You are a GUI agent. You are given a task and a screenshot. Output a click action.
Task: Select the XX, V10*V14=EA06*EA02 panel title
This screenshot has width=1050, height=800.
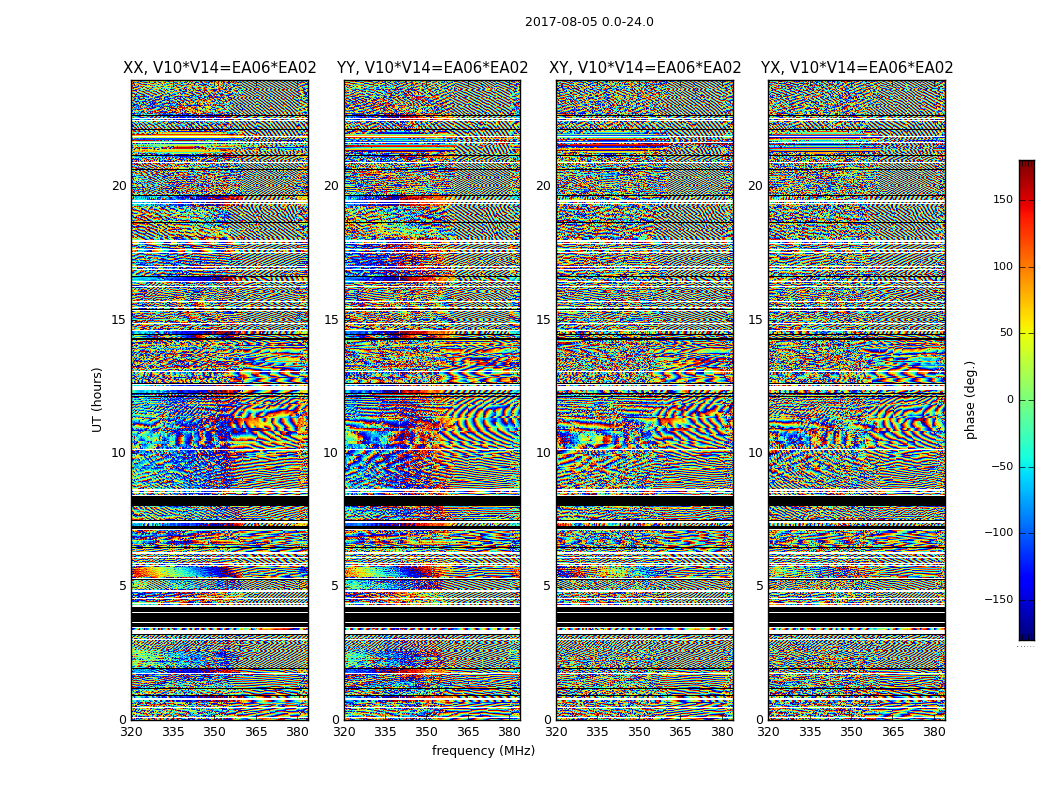[x=220, y=68]
